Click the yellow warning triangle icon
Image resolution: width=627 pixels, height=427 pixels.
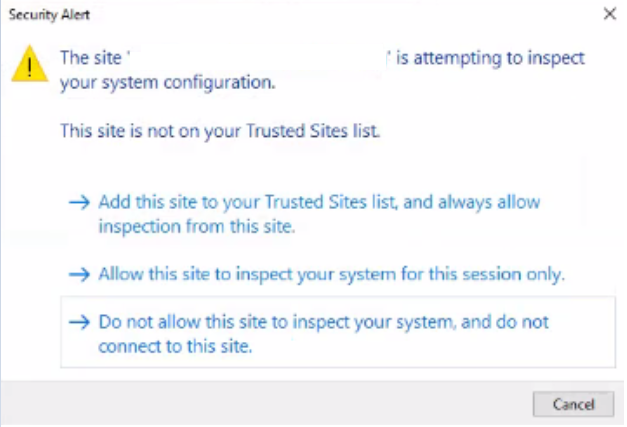(30, 65)
